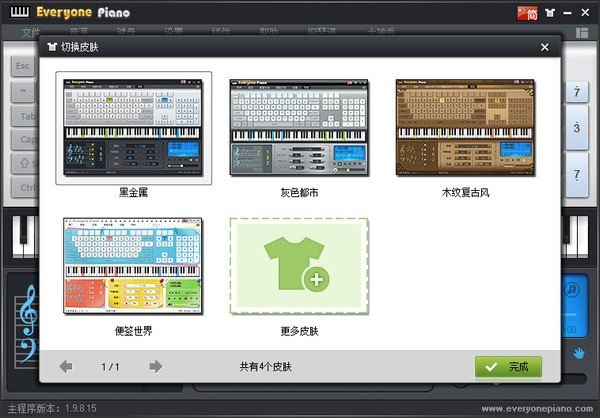This screenshot has height=418, width=600.
Task: Apply the 便签世界 colorful skin
Action: tap(134, 267)
